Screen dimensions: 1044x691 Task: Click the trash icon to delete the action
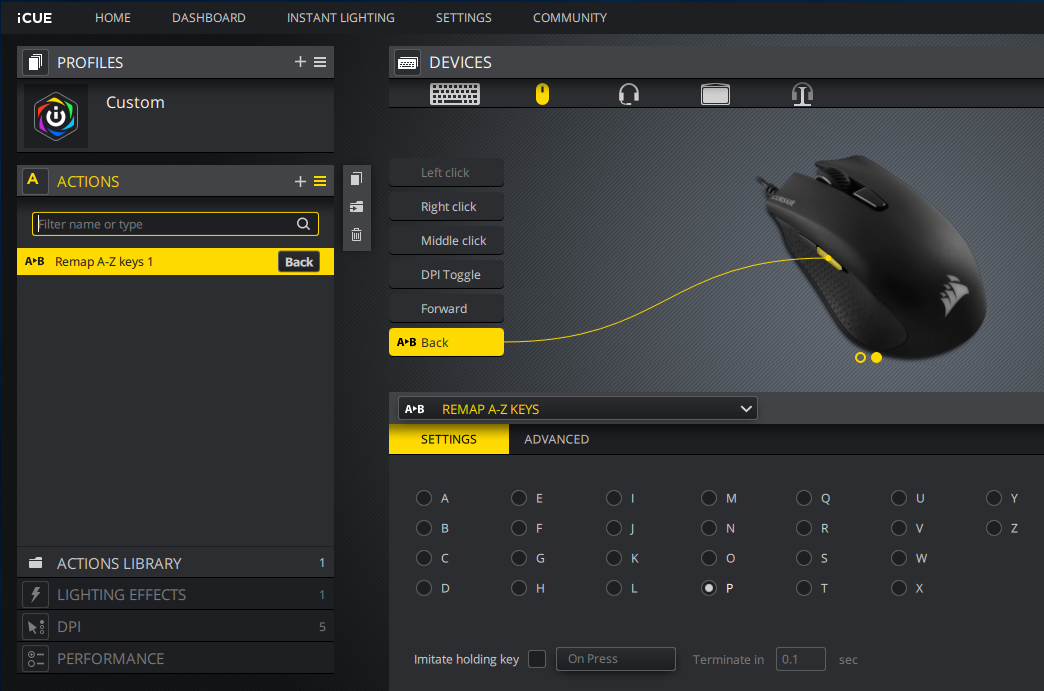(x=357, y=235)
